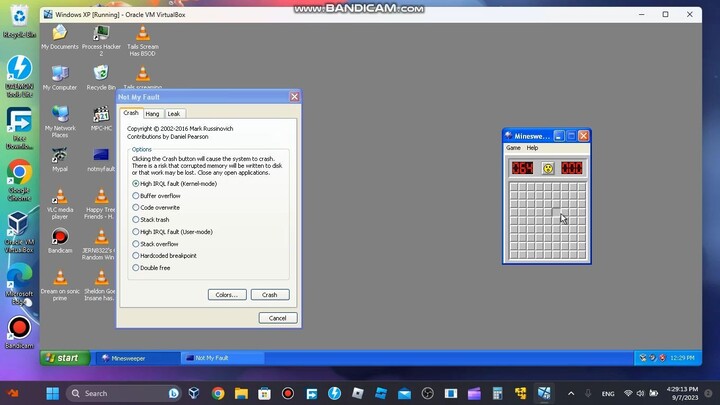Open Windows 11 Start button
The width and height of the screenshot is (720, 405).
pyautogui.click(x=53, y=394)
